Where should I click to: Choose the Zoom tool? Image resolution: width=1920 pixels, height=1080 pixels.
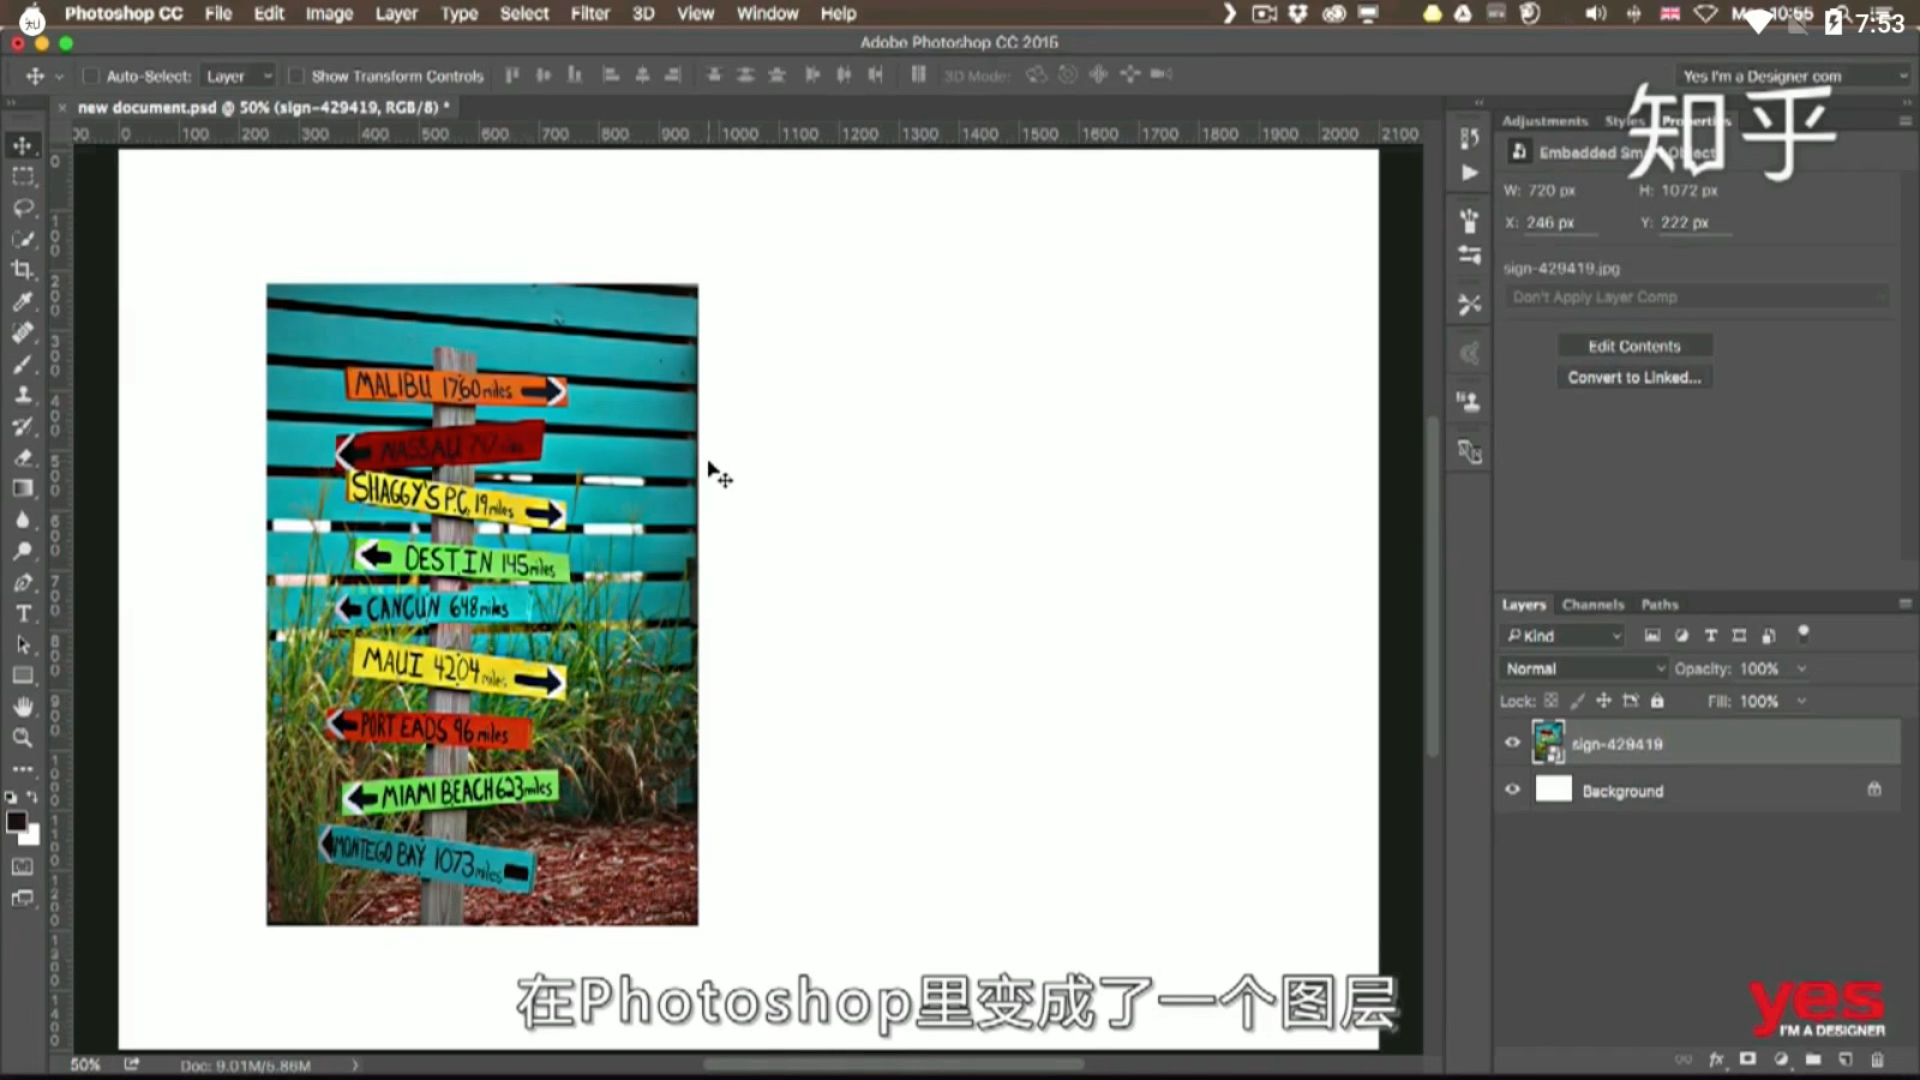pos(22,738)
